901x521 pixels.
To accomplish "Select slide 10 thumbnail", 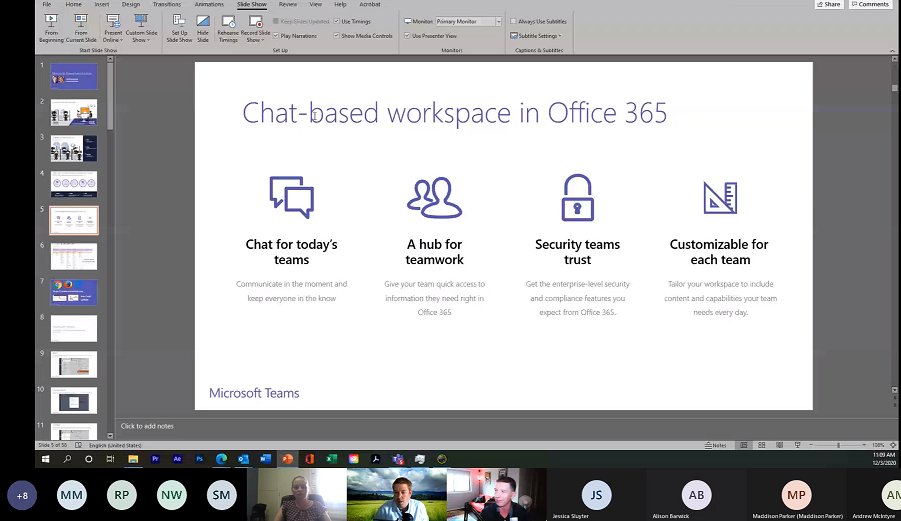I will click(x=74, y=400).
